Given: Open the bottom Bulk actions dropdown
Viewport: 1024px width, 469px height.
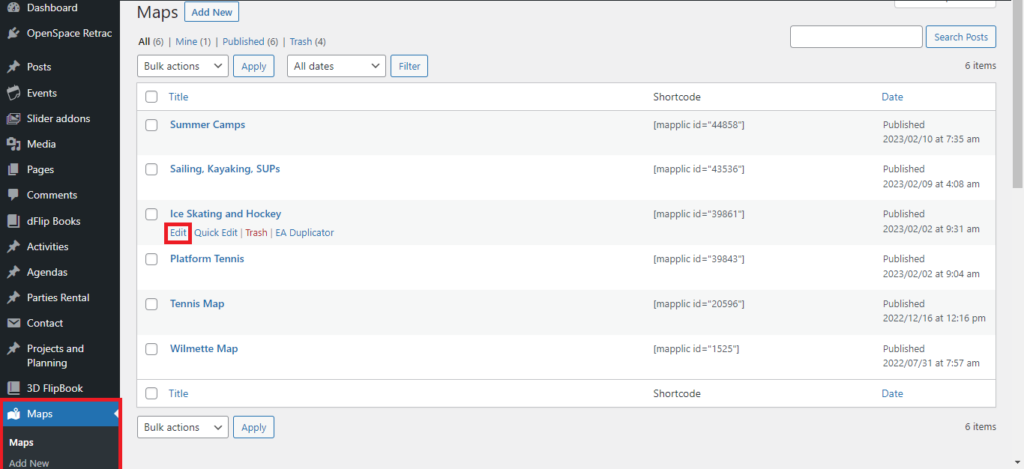Looking at the screenshot, I should [x=183, y=427].
